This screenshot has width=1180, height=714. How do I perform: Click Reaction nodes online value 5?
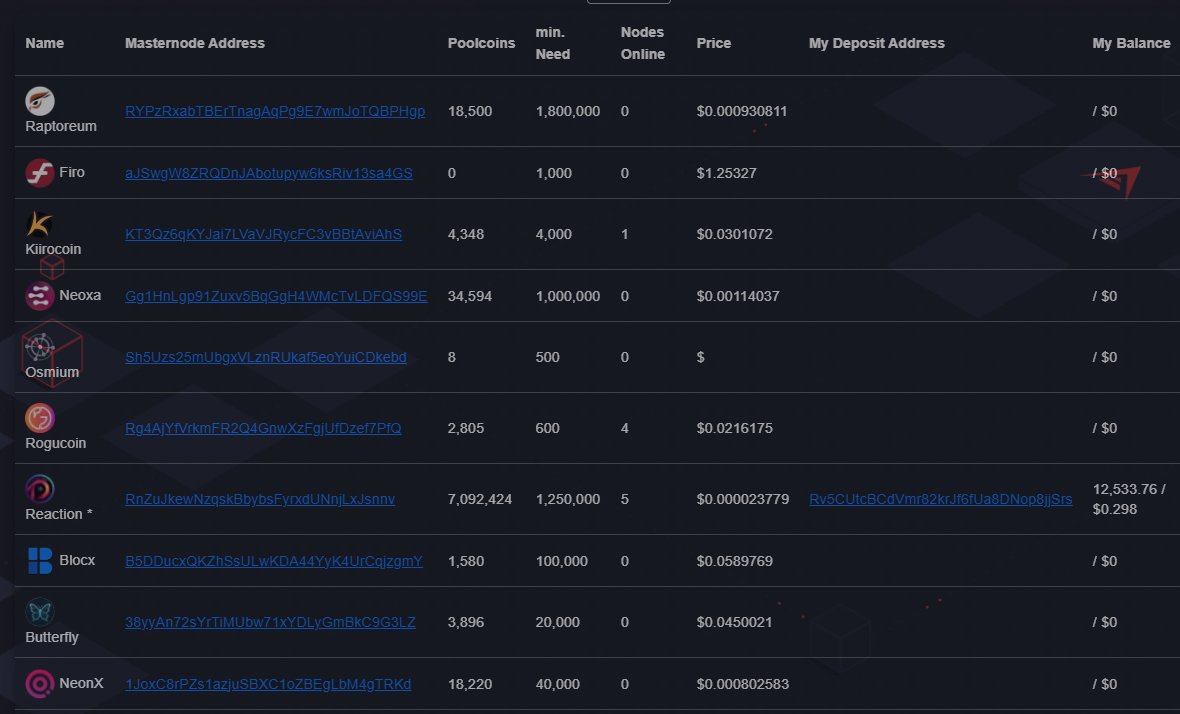[x=625, y=499]
